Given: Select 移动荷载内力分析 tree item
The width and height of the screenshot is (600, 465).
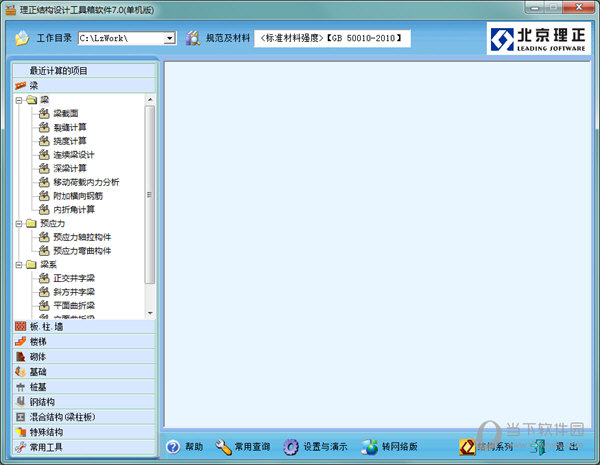Looking at the screenshot, I should pyautogui.click(x=85, y=182).
